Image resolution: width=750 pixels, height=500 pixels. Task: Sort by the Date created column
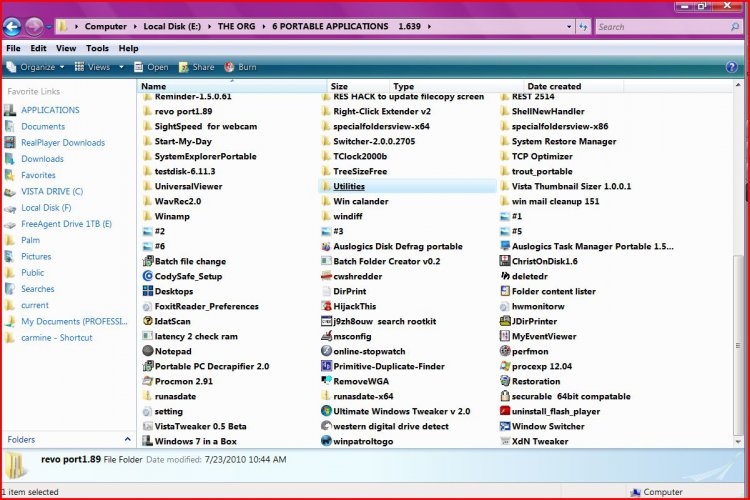(574, 86)
